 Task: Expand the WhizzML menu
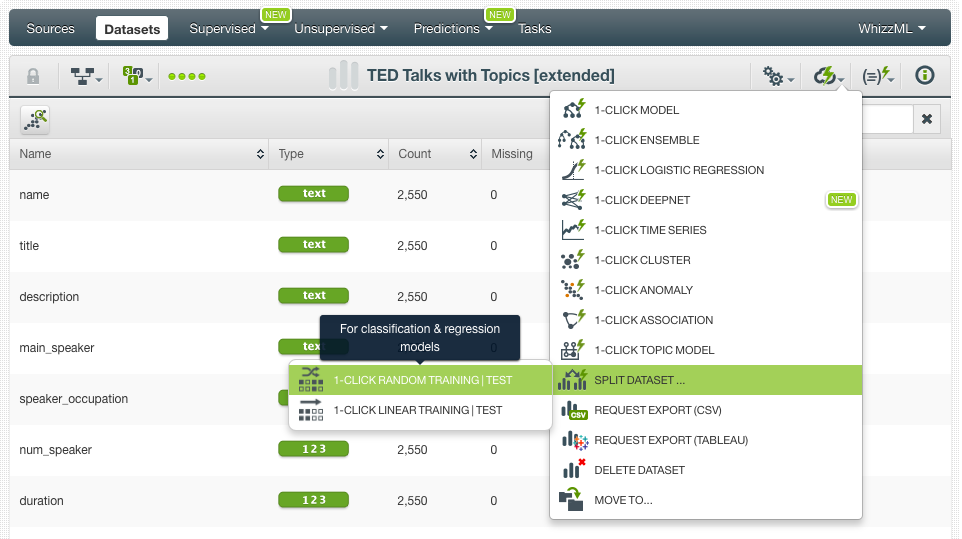[x=891, y=29]
